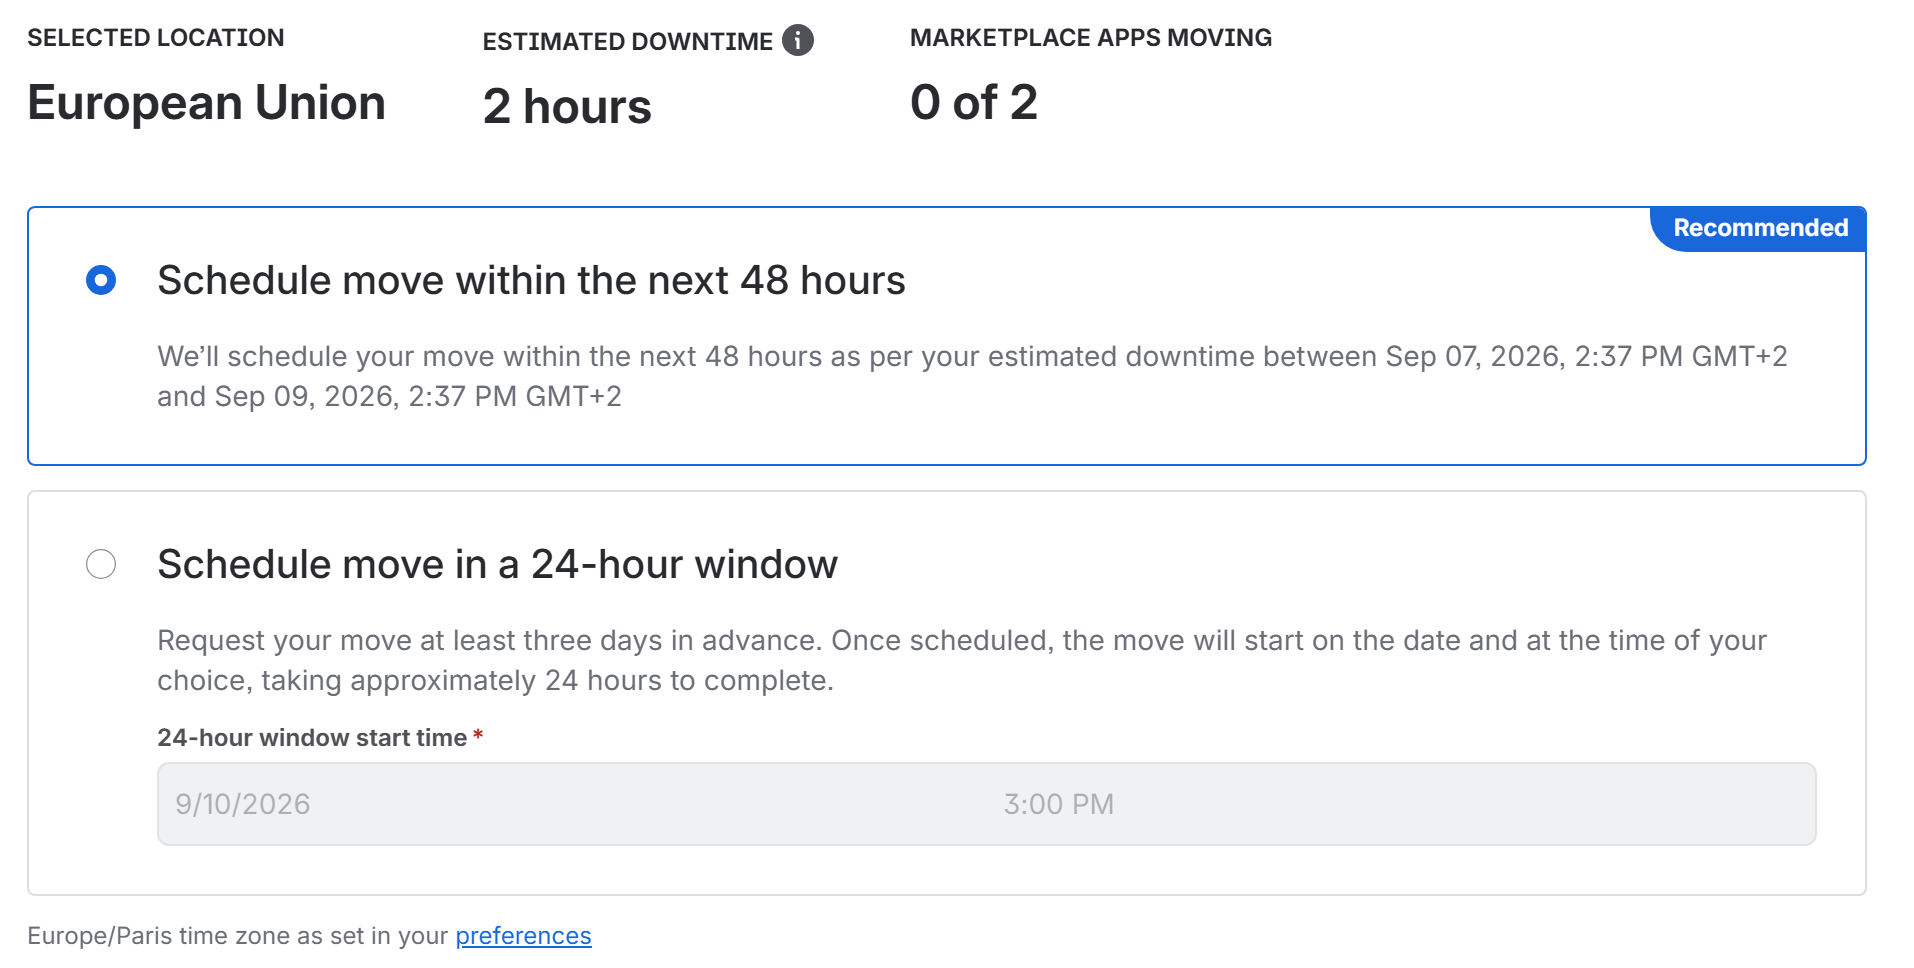Click the 'European Union' location text
The width and height of the screenshot is (1914, 968).
pos(207,103)
